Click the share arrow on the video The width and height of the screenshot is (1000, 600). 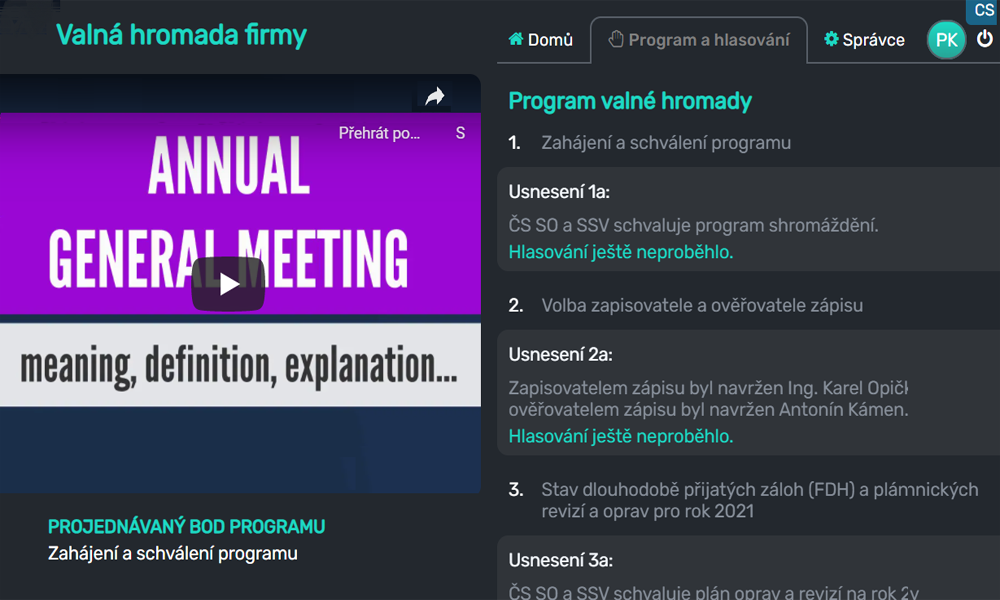436,96
